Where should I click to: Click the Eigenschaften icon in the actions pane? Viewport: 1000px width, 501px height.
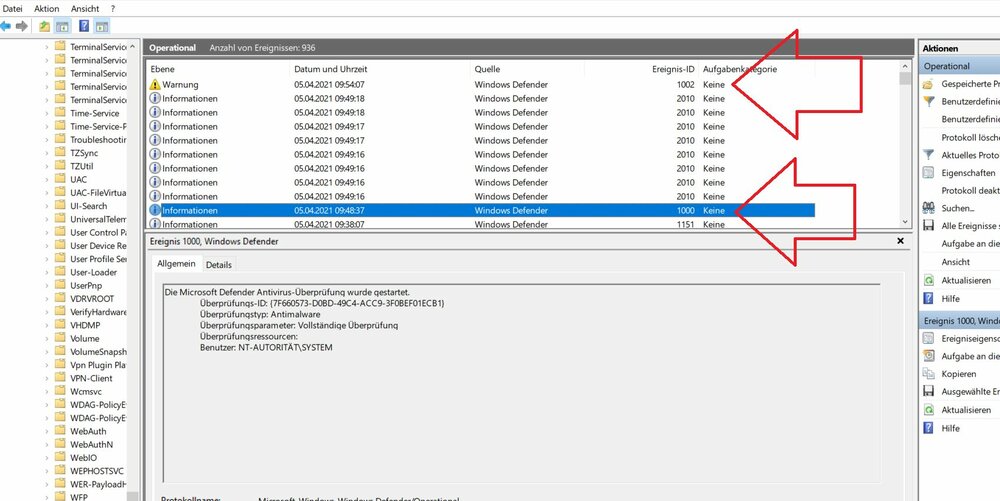coord(929,173)
